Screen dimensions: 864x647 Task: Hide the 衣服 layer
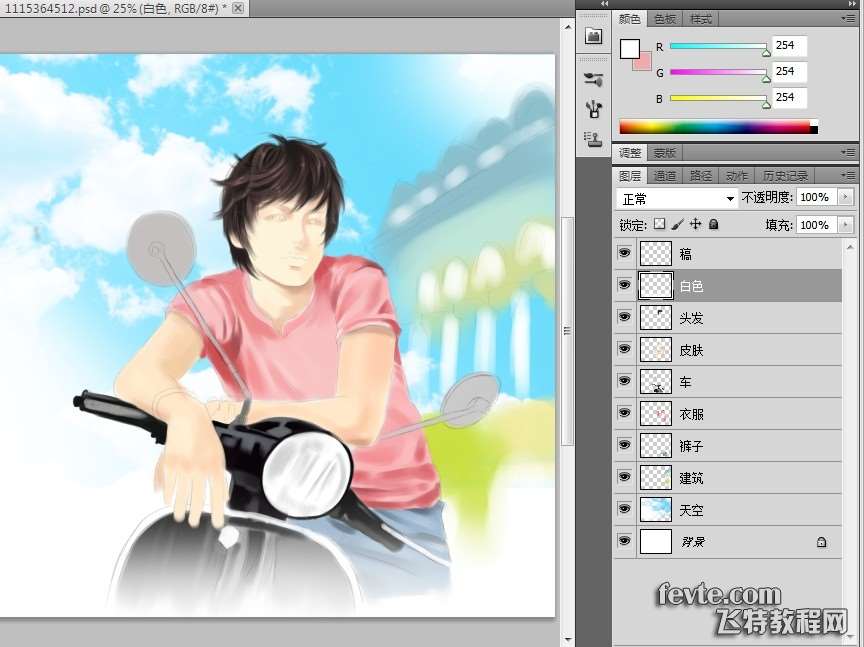tap(625, 414)
